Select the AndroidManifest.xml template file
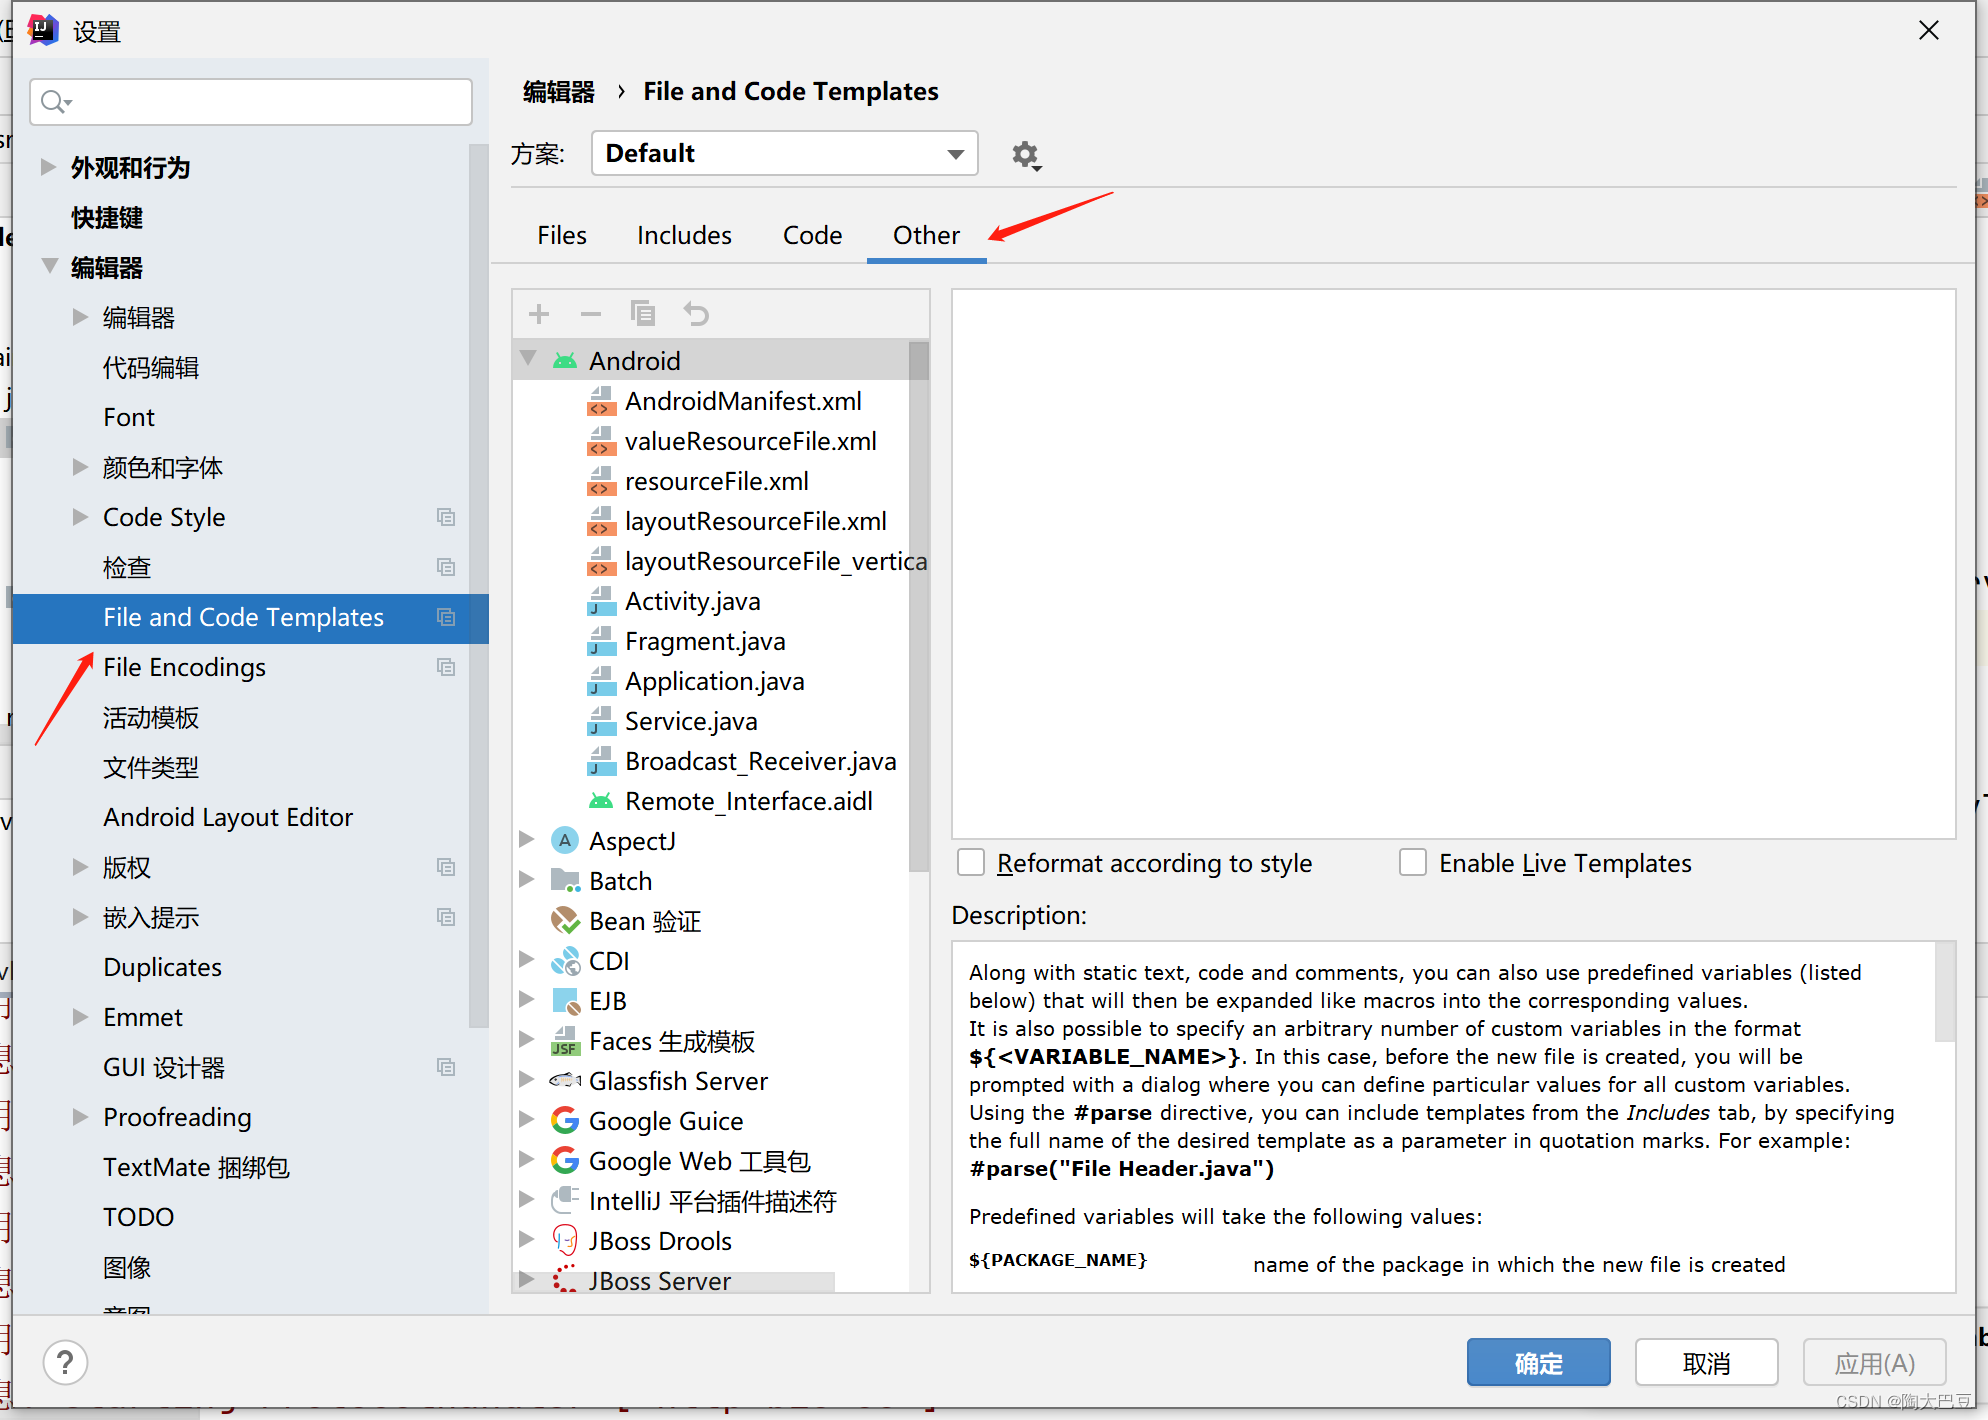The width and height of the screenshot is (1988, 1420). [x=742, y=402]
